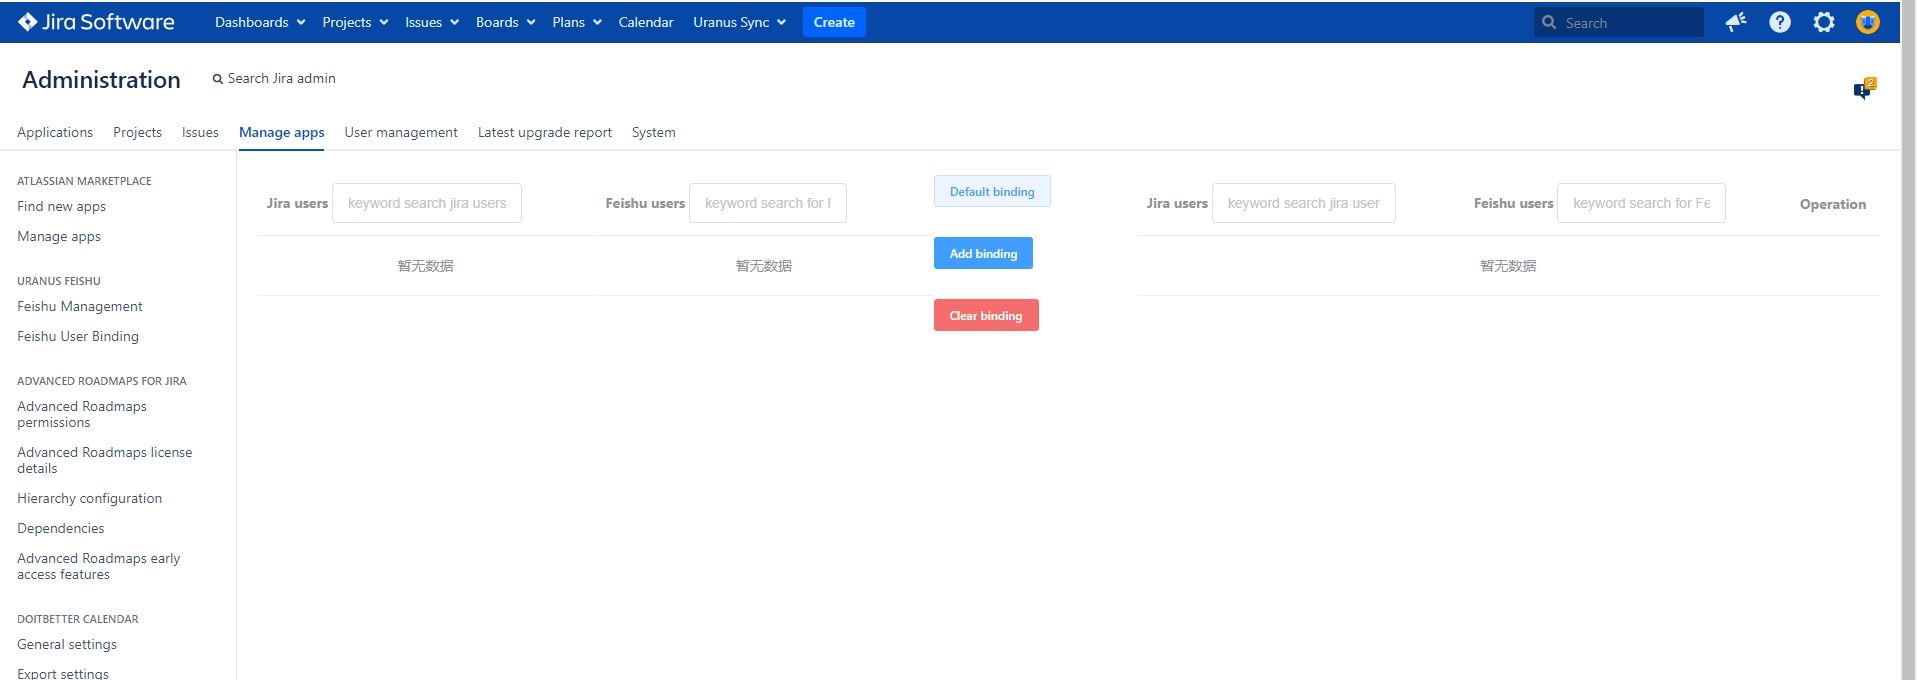This screenshot has height=680, width=1917.
Task: Open the Latest upgrade report tab
Action: 545,132
